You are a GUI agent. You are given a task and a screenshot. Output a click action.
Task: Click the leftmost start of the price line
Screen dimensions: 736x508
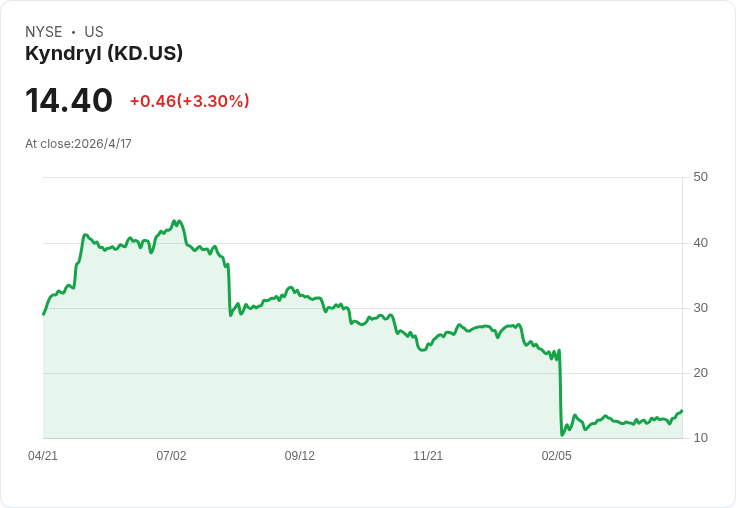pyautogui.click(x=43, y=315)
